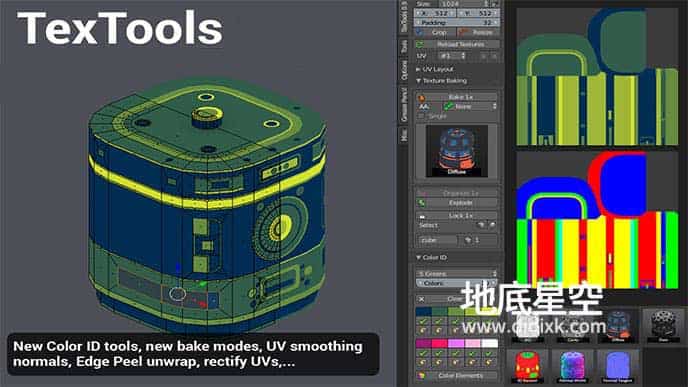Open the Grease Pencil vertical tab
The width and height of the screenshot is (688, 387).
tap(404, 104)
